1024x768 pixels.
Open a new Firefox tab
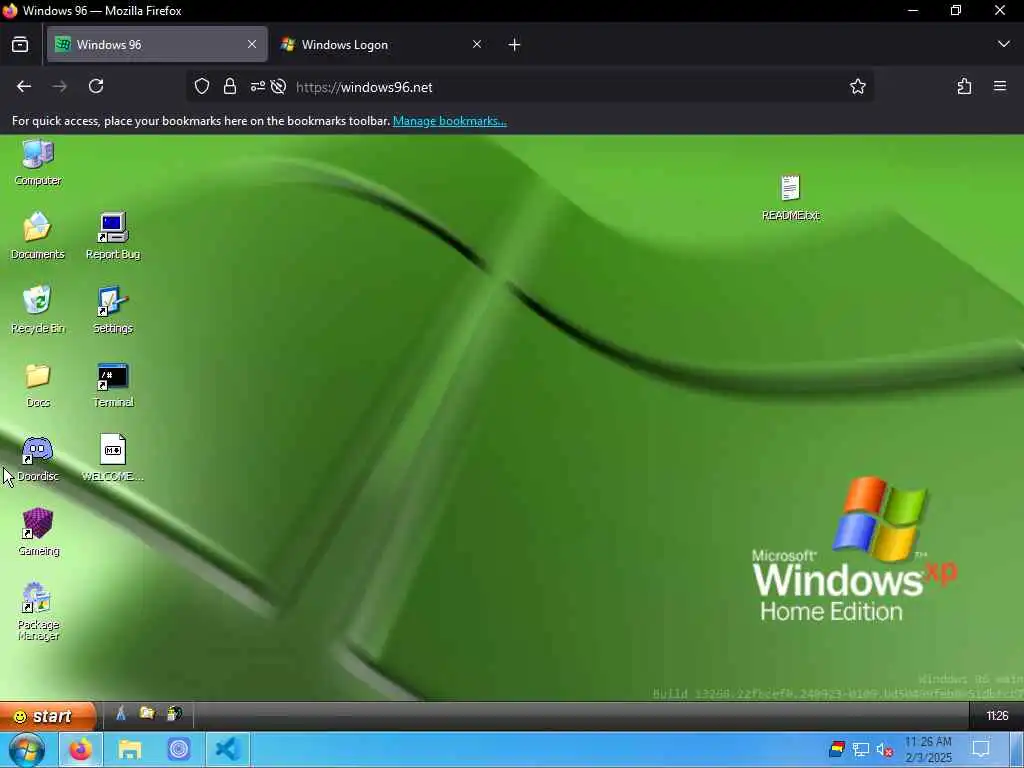click(x=515, y=44)
